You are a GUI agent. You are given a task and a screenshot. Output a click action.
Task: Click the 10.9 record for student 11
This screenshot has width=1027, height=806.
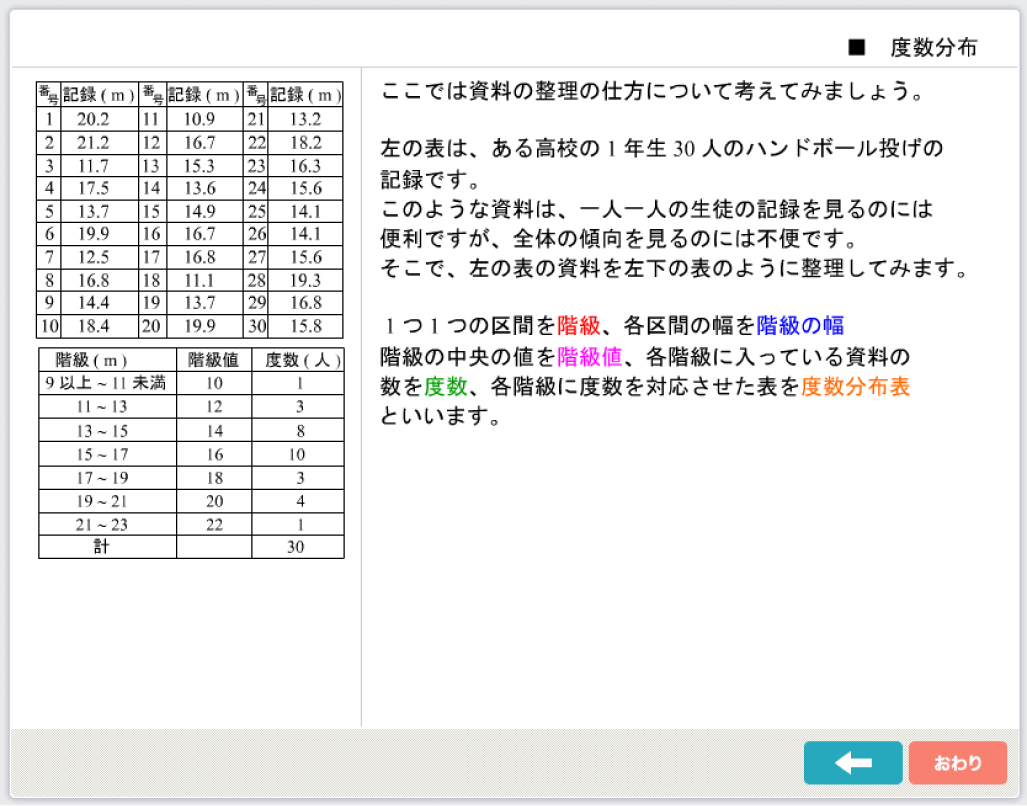tap(199, 119)
